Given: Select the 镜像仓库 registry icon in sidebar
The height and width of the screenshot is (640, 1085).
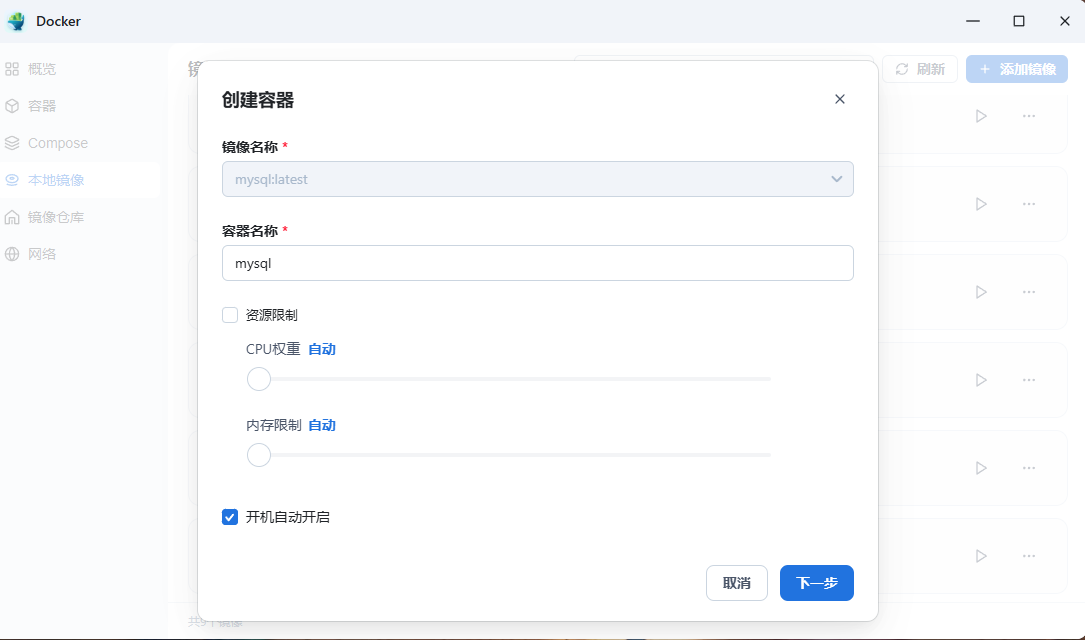Looking at the screenshot, I should pos(14,216).
